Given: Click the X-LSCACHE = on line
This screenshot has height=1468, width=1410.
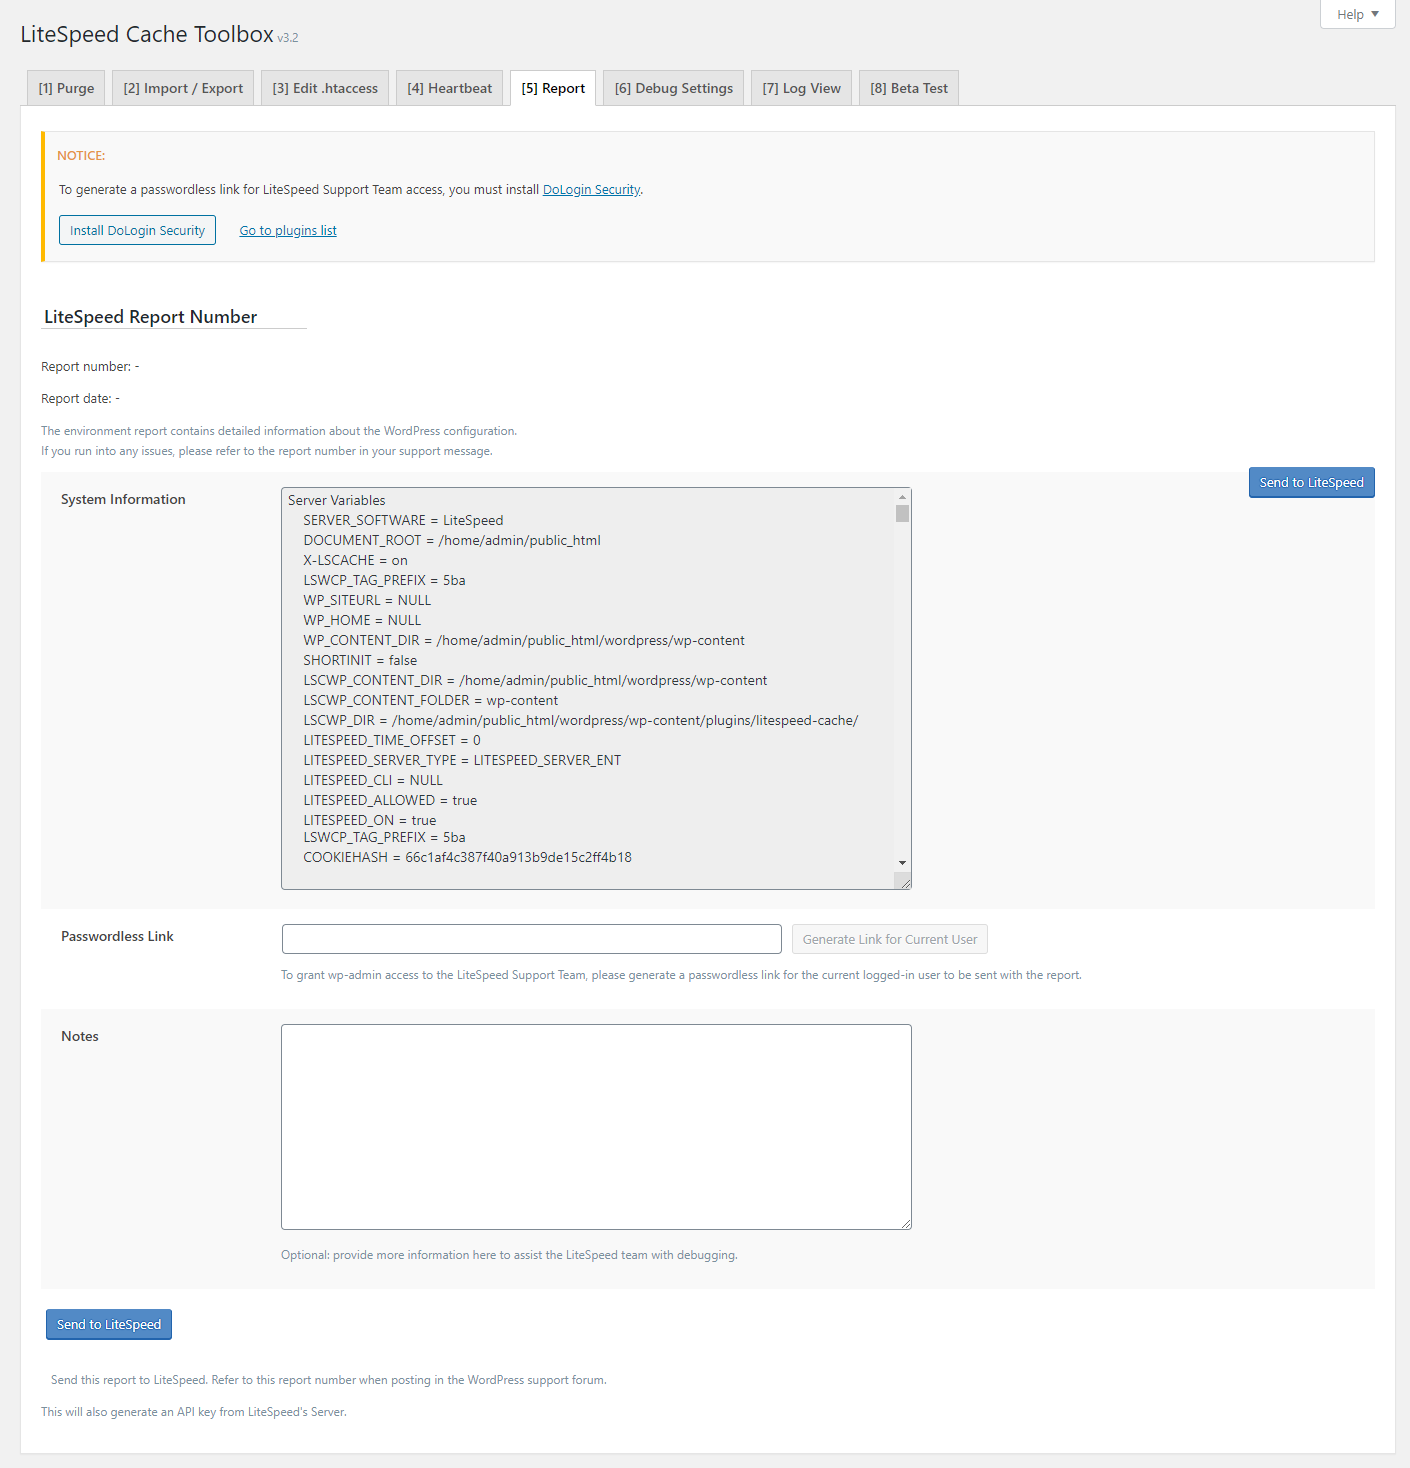Looking at the screenshot, I should tap(355, 560).
